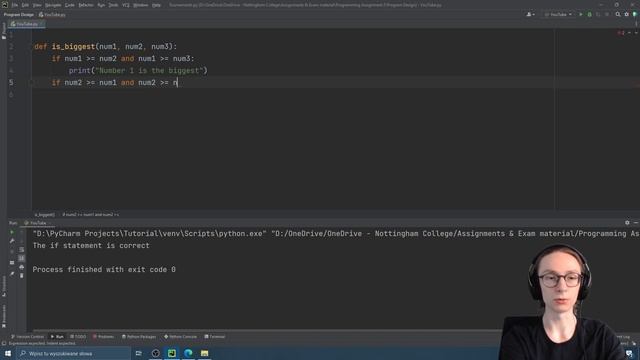This screenshot has width=640, height=360.
Task: Open the Version Control tool window
Action: point(27,337)
